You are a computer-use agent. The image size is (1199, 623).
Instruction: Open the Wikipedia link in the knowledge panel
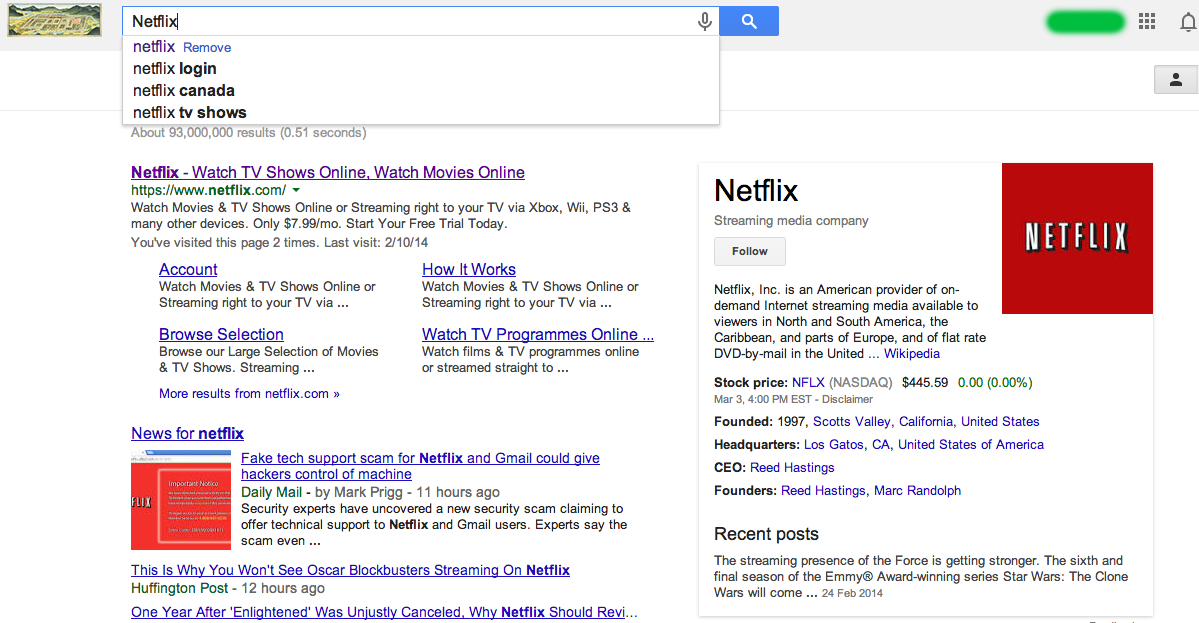click(x=912, y=354)
